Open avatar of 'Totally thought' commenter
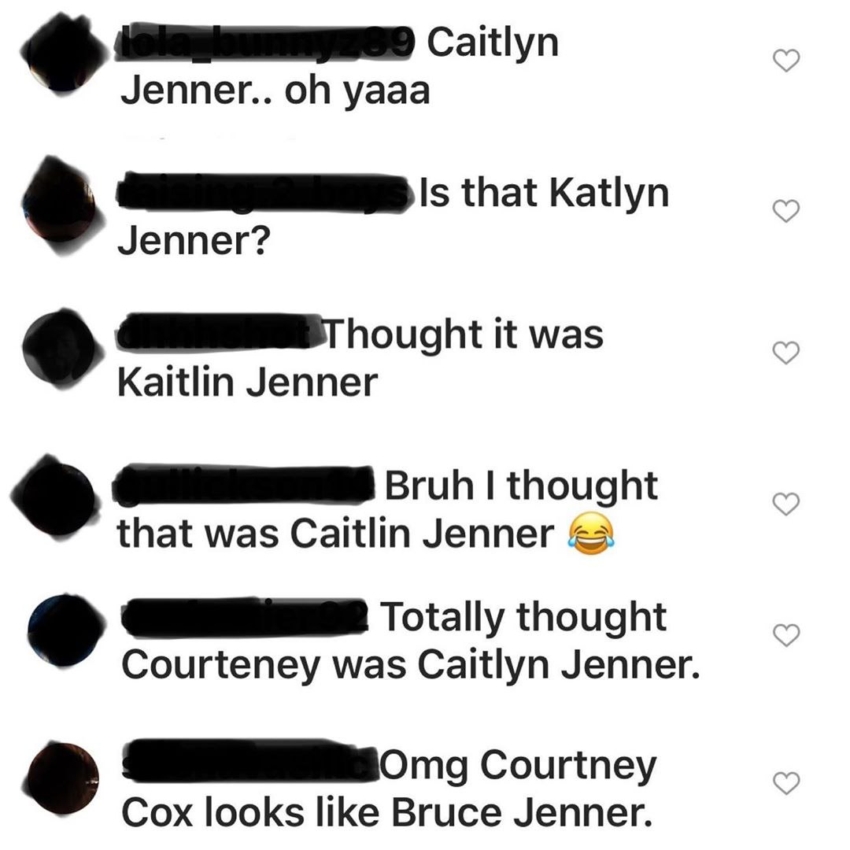Screen dimensions: 850x850 point(65,630)
